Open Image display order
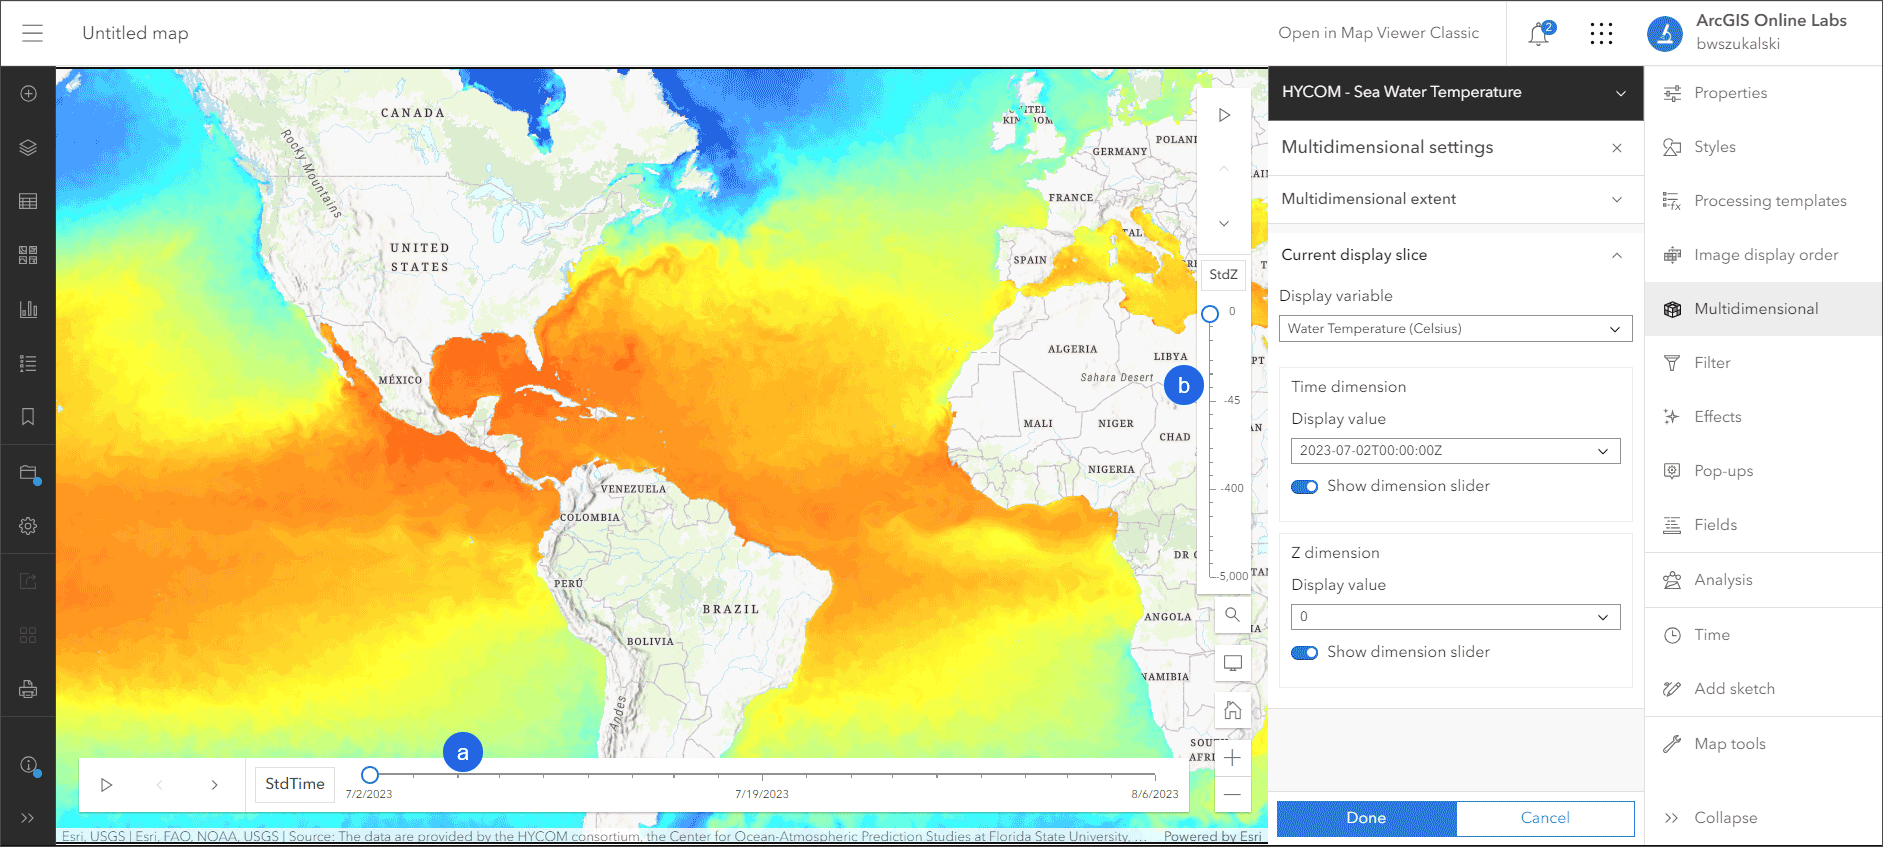The image size is (1883, 847). 1764,255
